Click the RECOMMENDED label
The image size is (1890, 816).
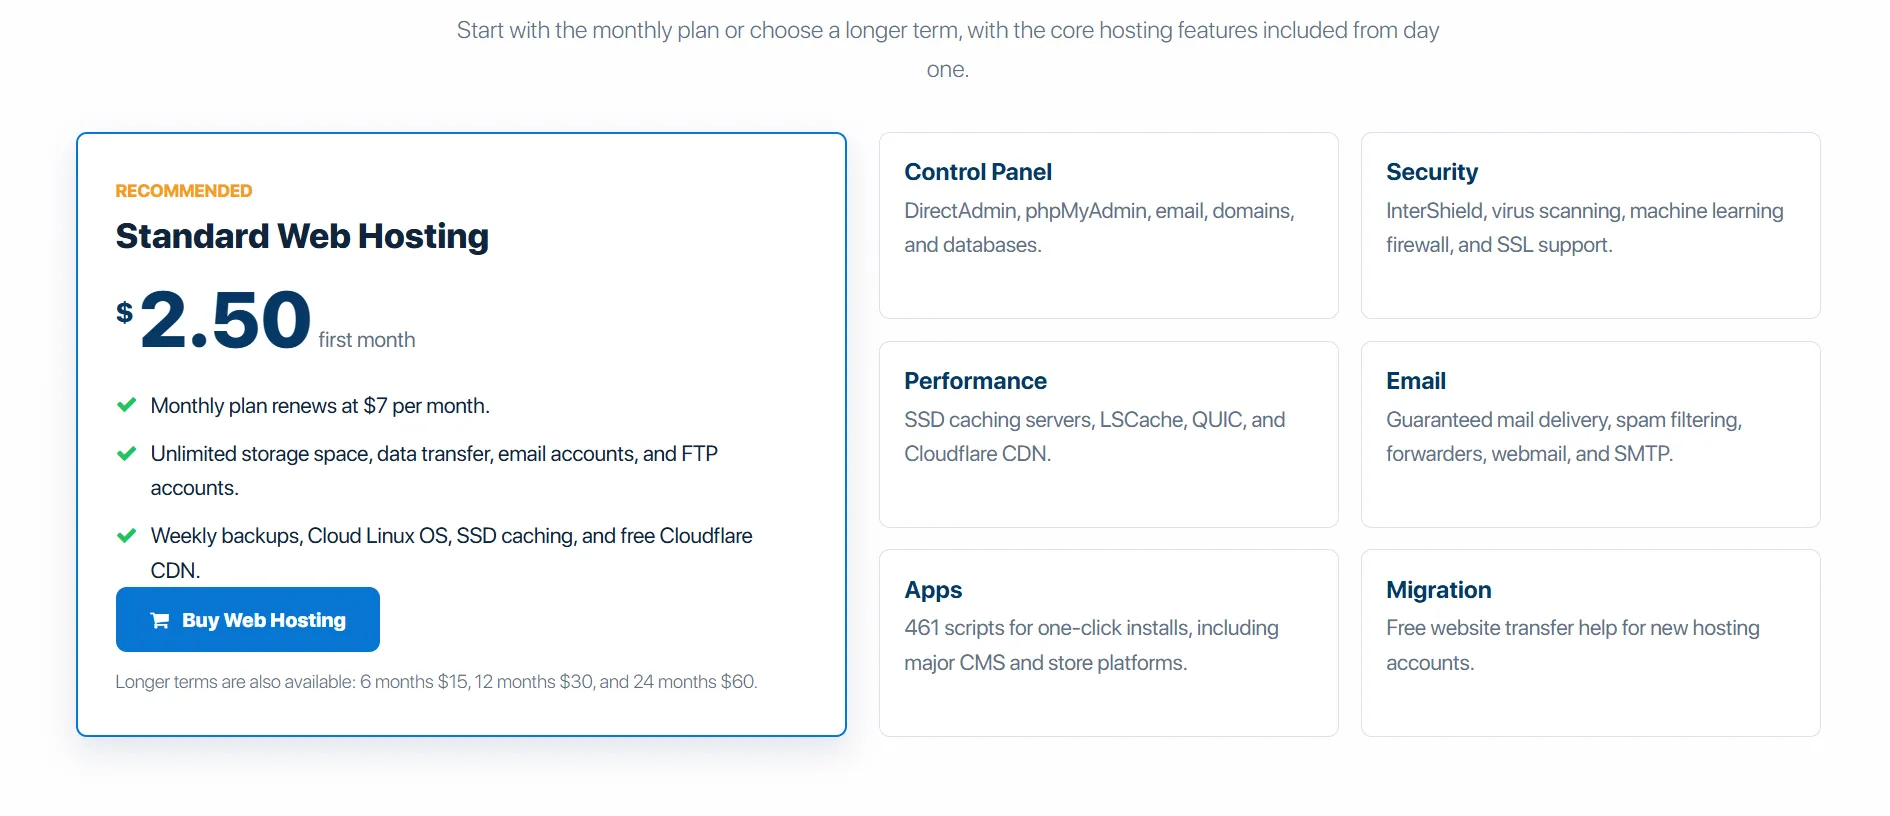(184, 191)
